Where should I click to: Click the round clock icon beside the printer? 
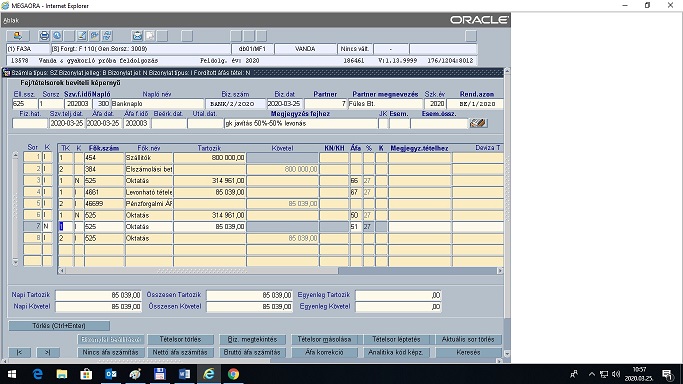(57, 36)
